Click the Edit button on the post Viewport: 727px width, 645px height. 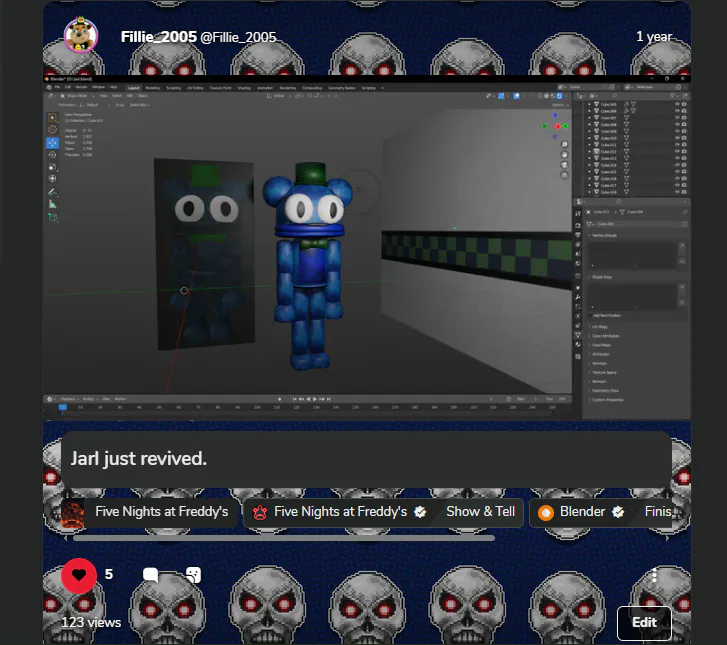644,622
